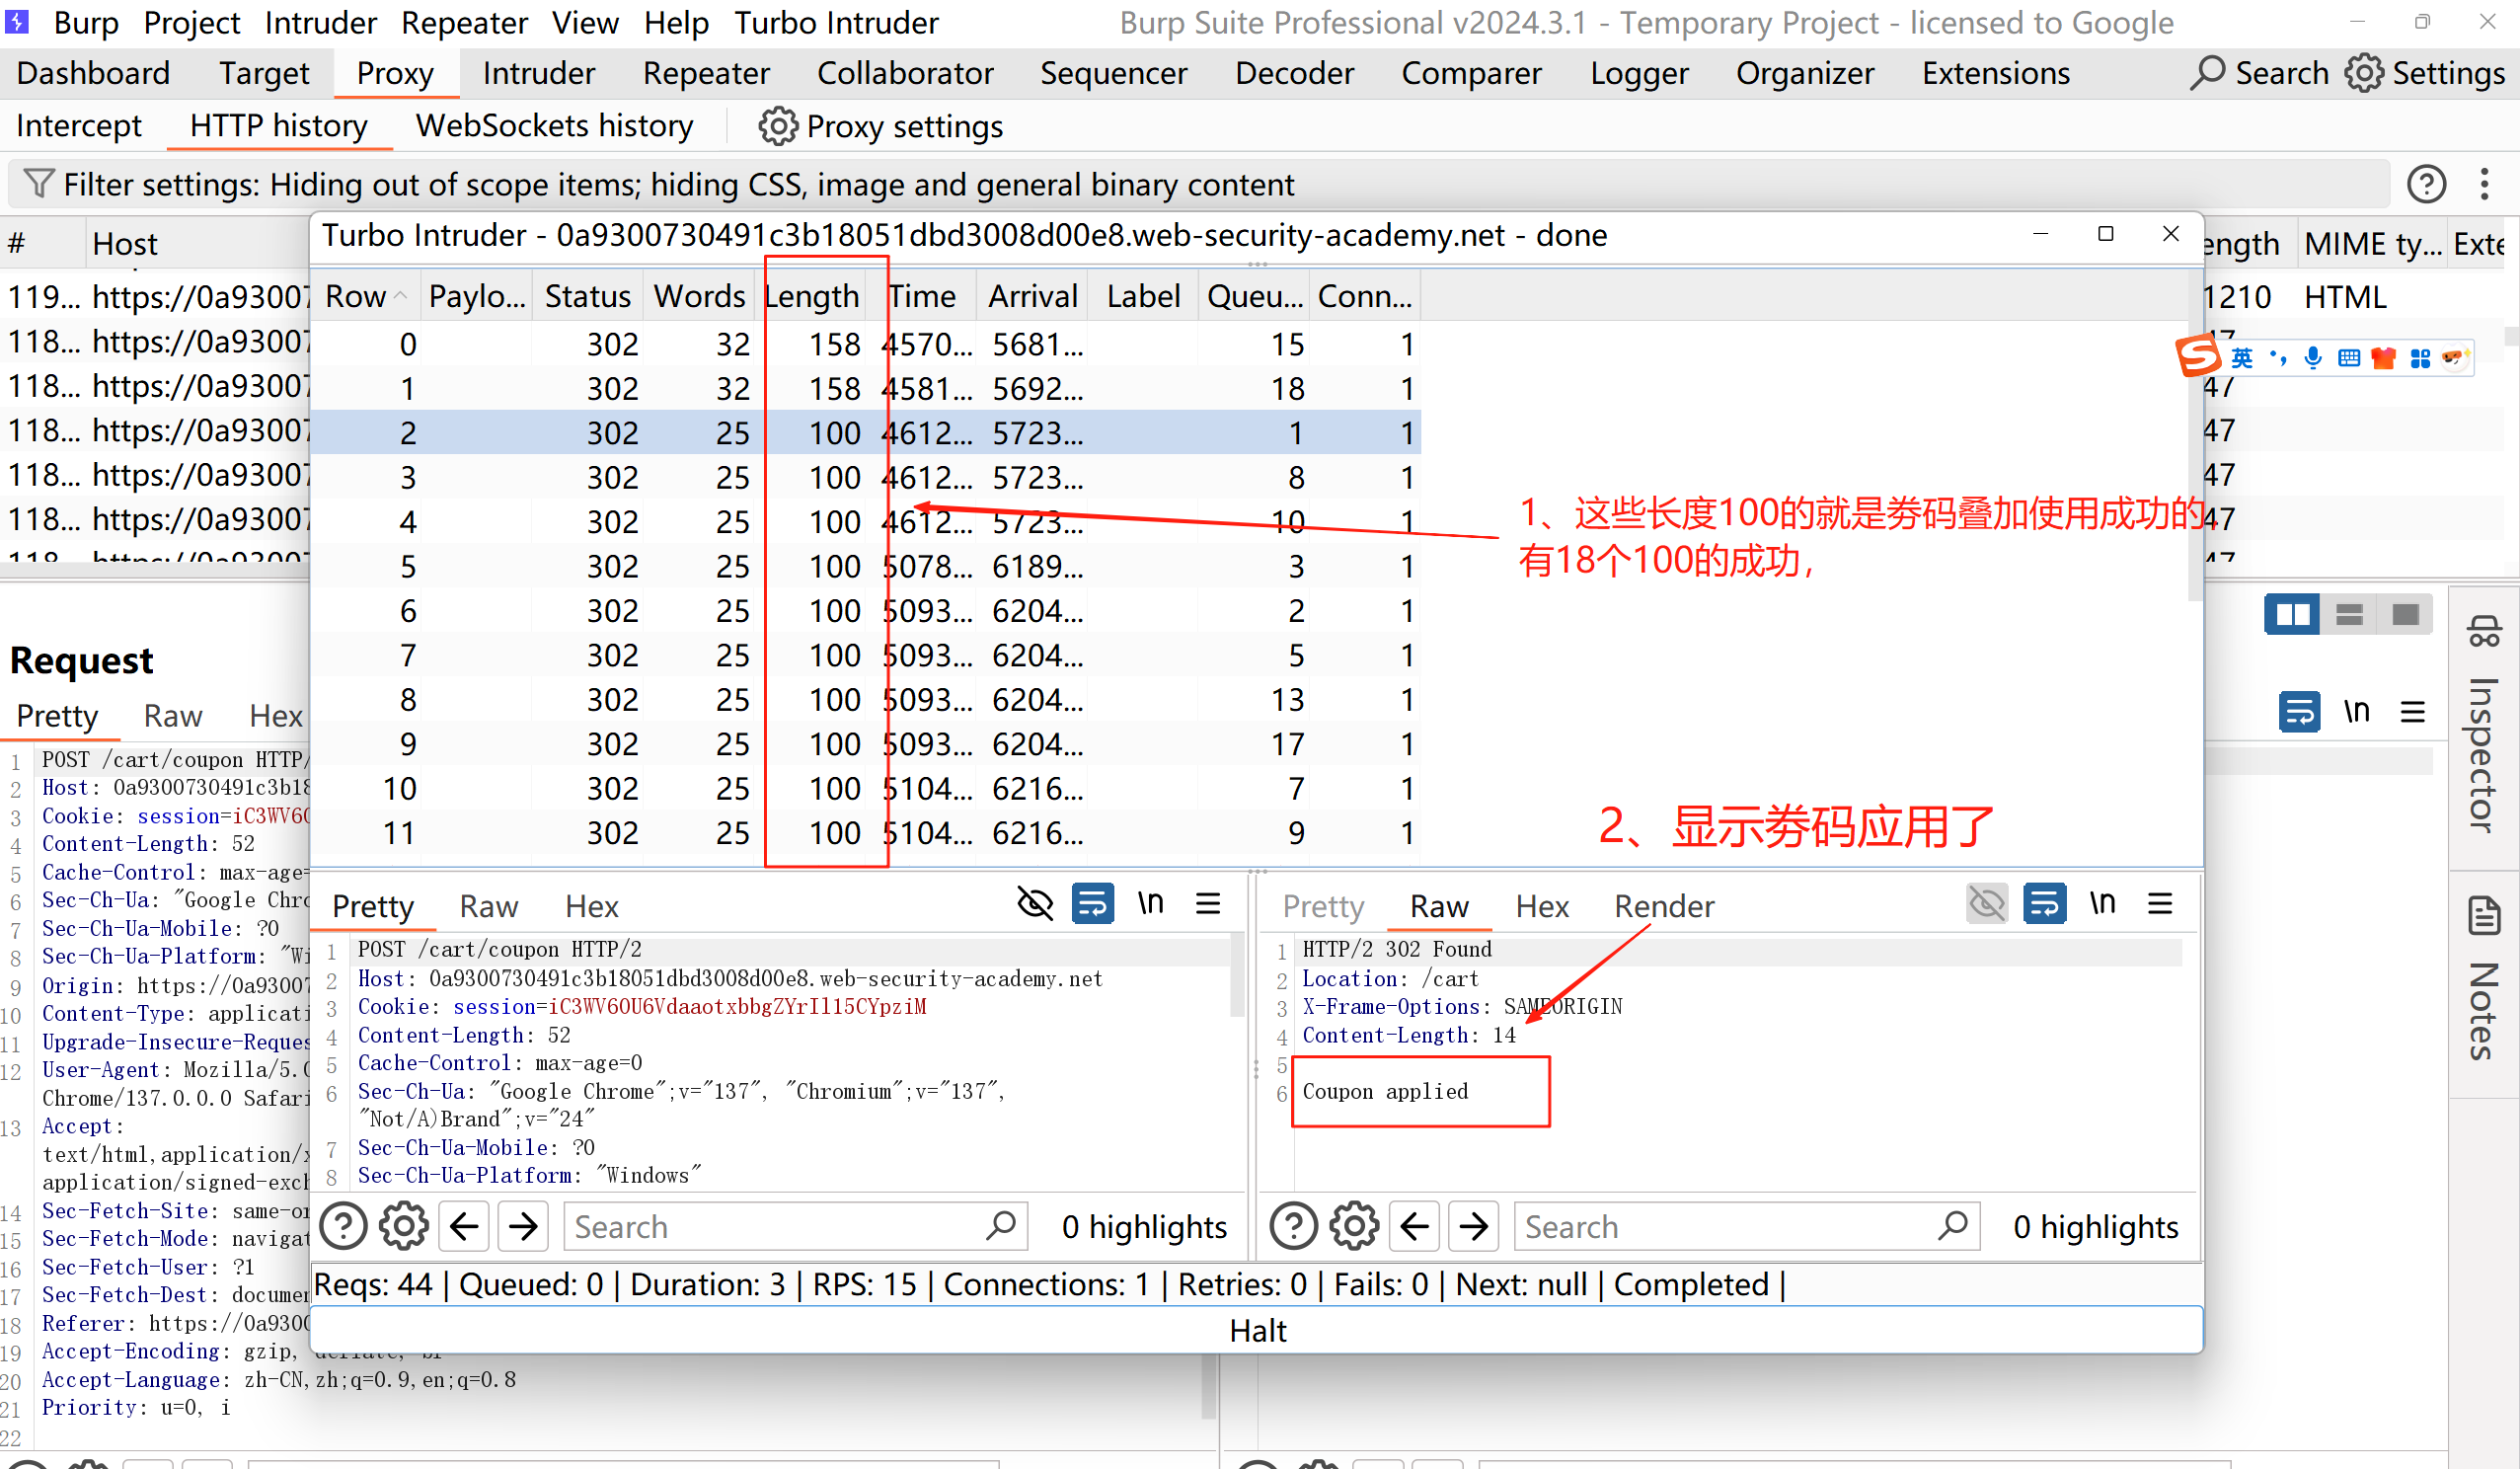This screenshot has height=1469, width=2520.
Task: Click the response pane settings gear
Action: pyautogui.click(x=1354, y=1226)
